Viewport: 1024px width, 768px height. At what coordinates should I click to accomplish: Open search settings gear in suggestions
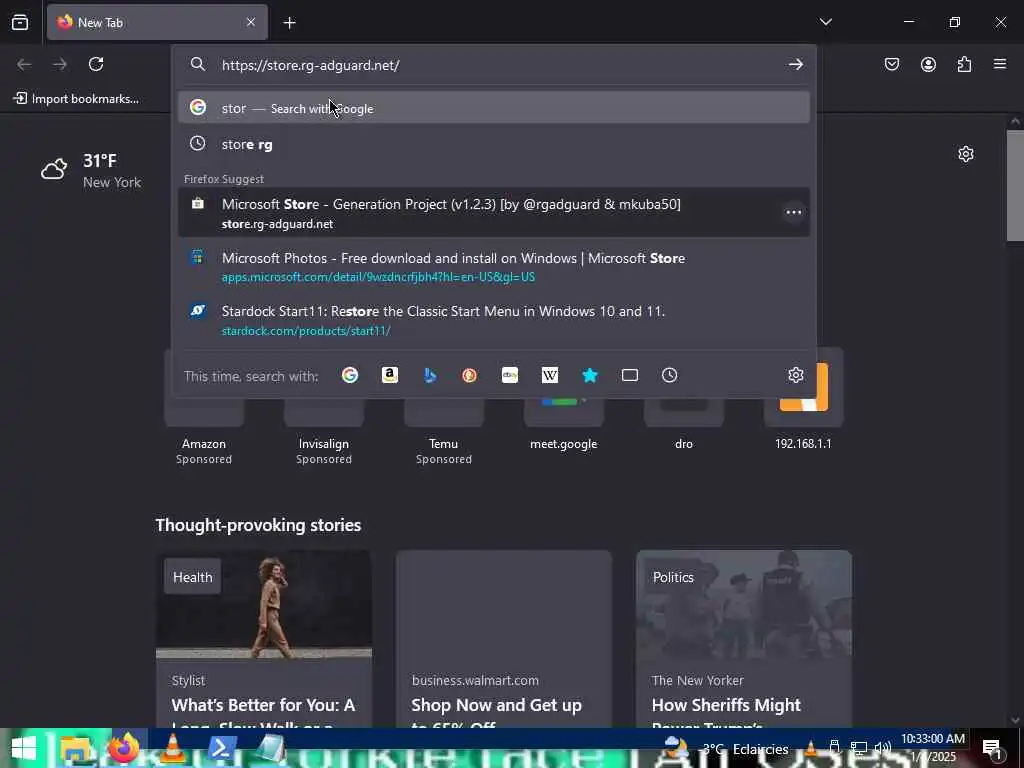coord(795,375)
